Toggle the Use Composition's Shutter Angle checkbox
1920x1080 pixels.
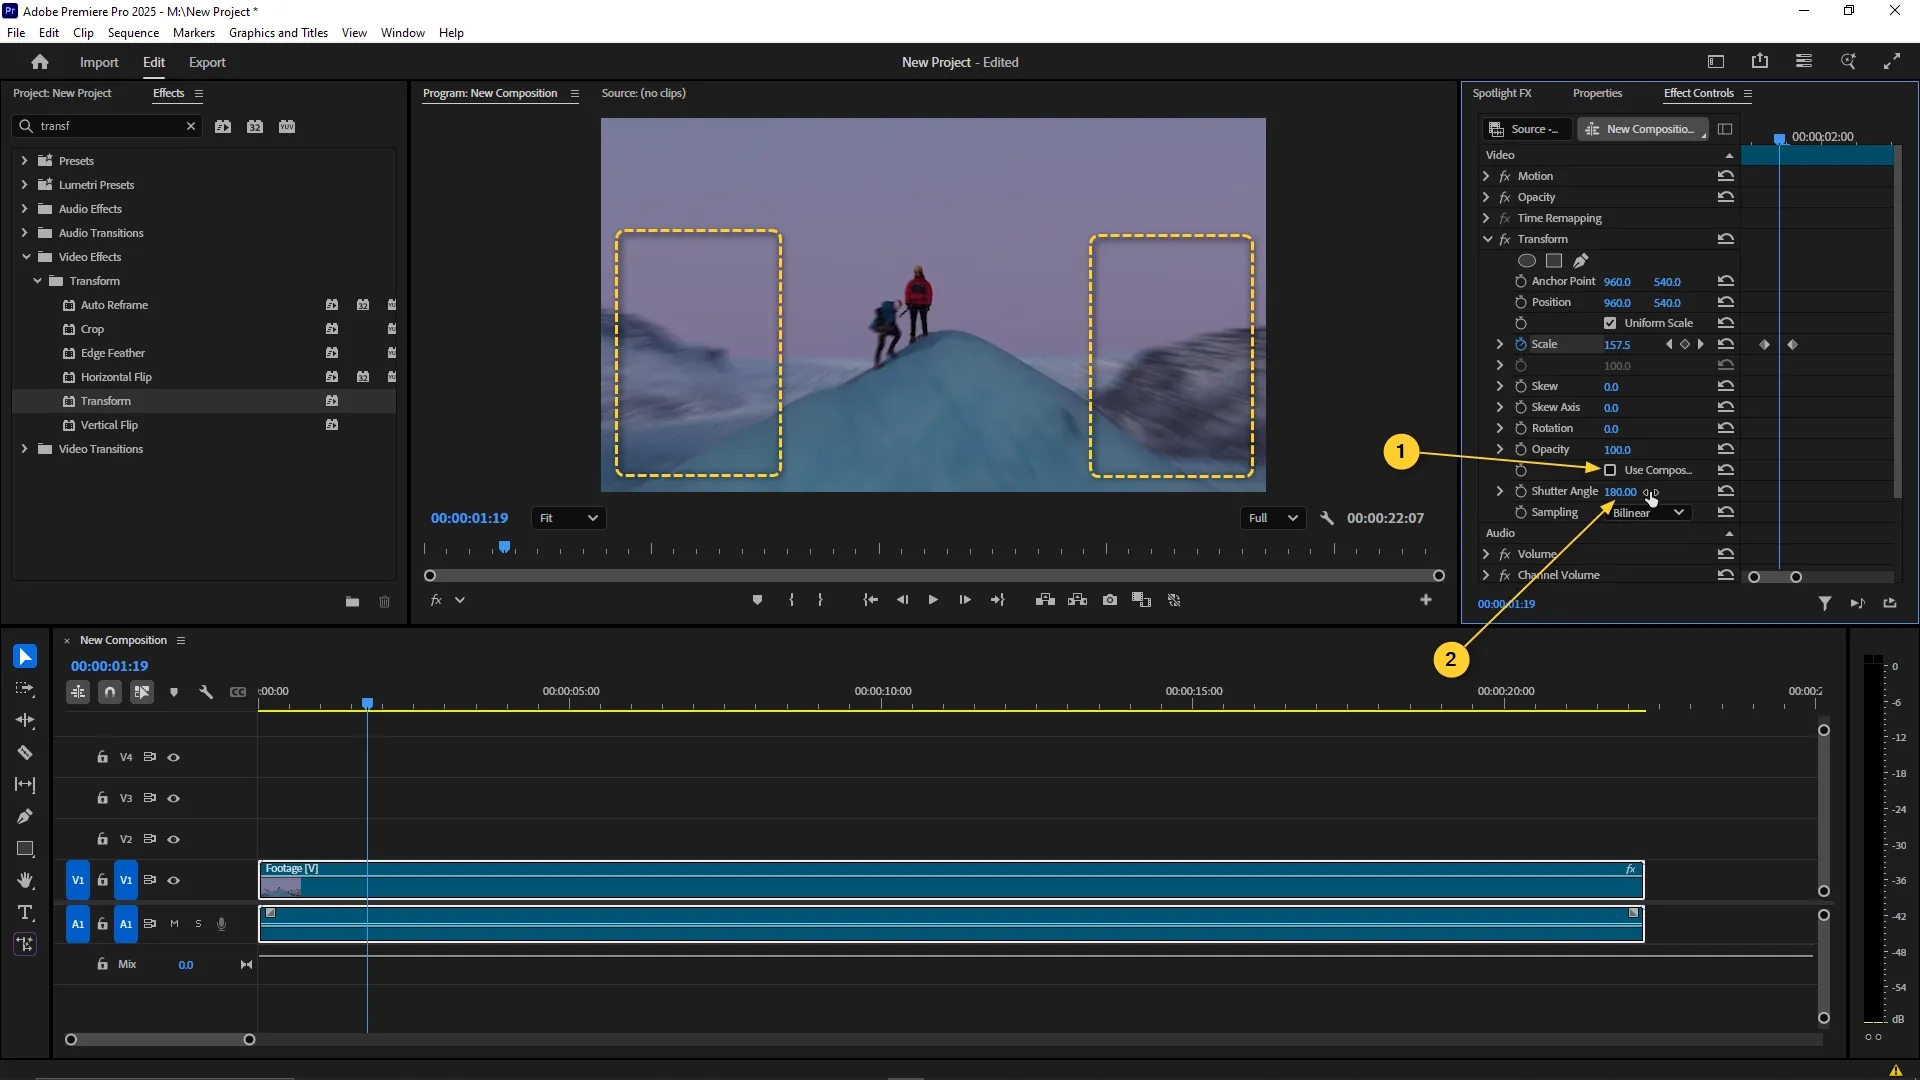tap(1610, 470)
